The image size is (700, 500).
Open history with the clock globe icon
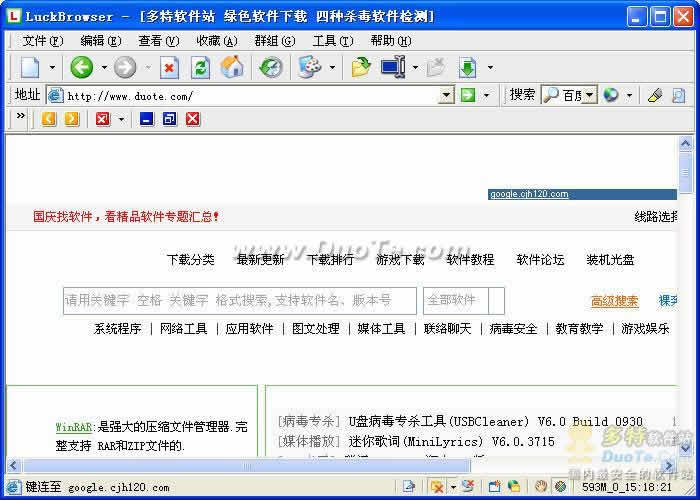point(271,68)
